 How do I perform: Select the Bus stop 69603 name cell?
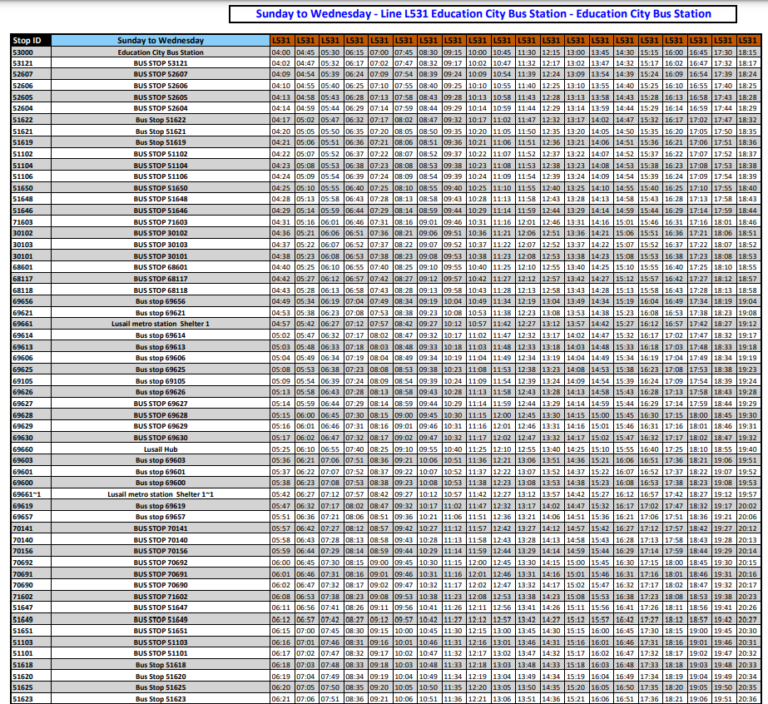point(160,460)
